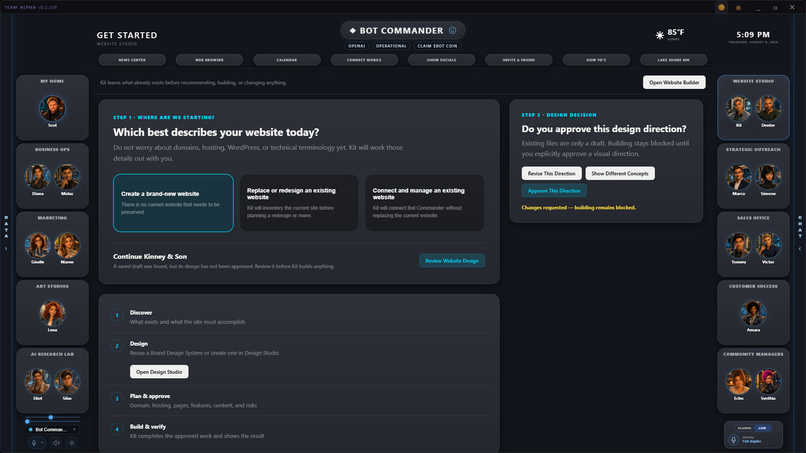Open Kit's avatar in Website Studio
The height and width of the screenshot is (453, 806).
click(x=739, y=108)
